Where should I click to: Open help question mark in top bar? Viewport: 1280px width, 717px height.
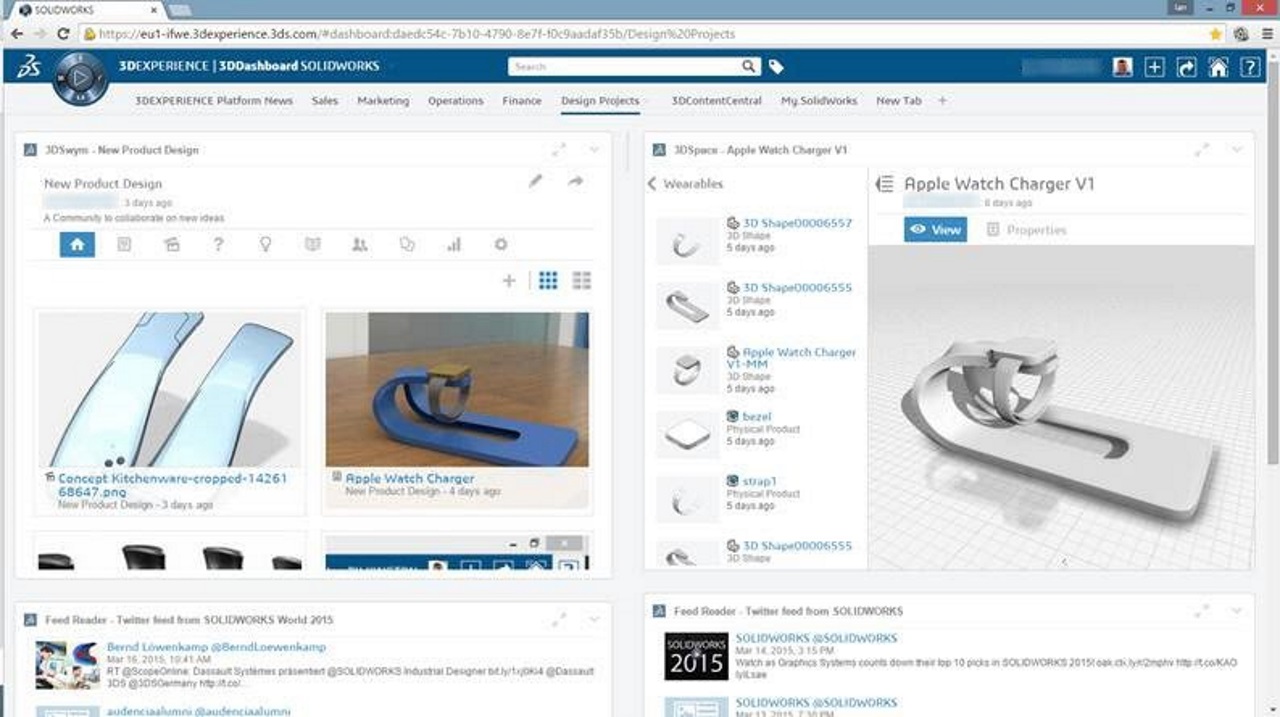click(x=1249, y=67)
